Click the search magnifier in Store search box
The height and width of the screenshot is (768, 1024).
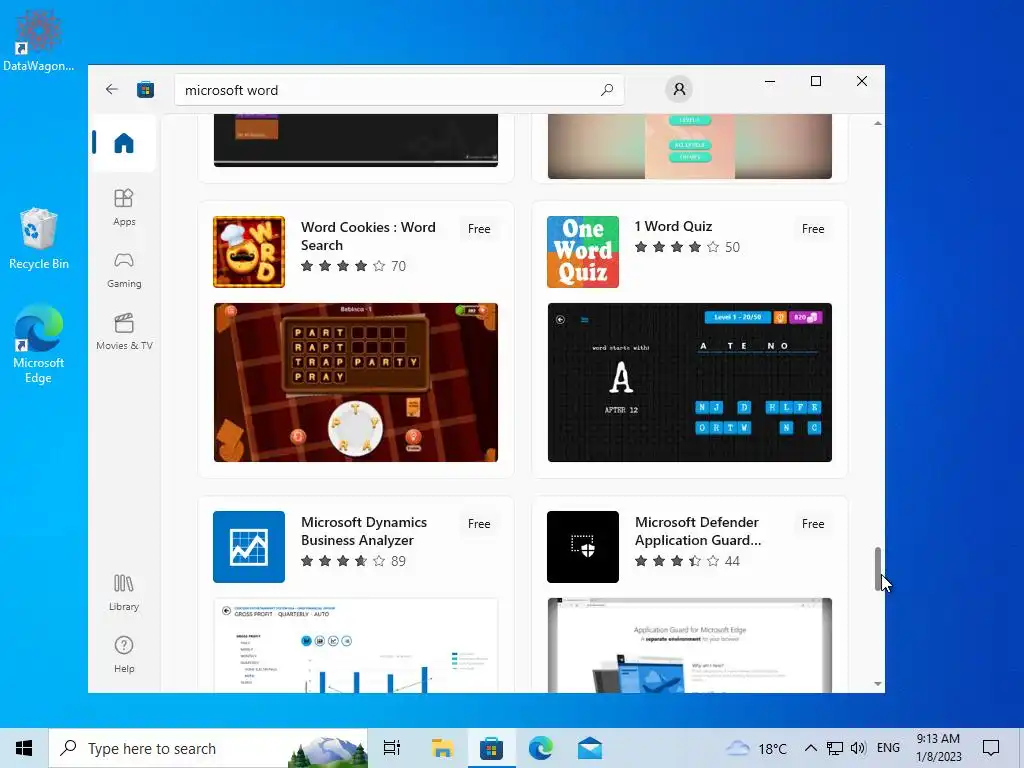[x=607, y=89]
